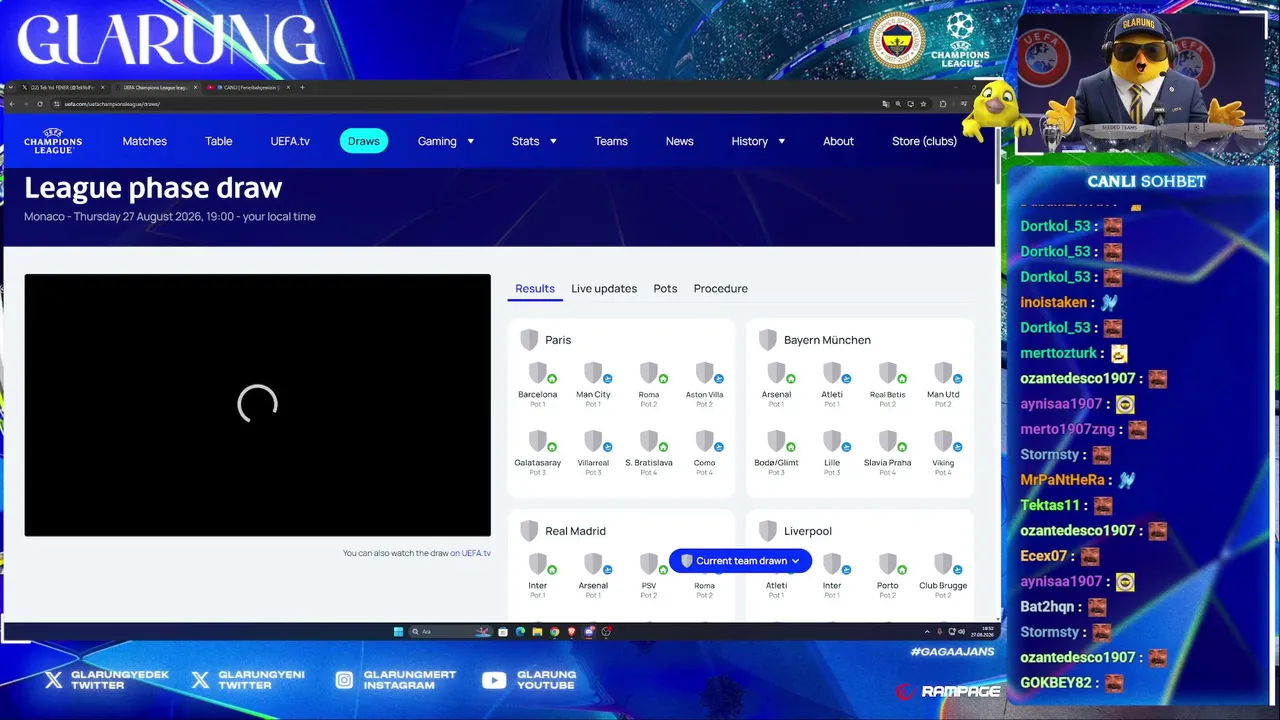Select Atleti badge in the Bayern München card
Viewport: 1280px width, 720px height.
pyautogui.click(x=832, y=373)
